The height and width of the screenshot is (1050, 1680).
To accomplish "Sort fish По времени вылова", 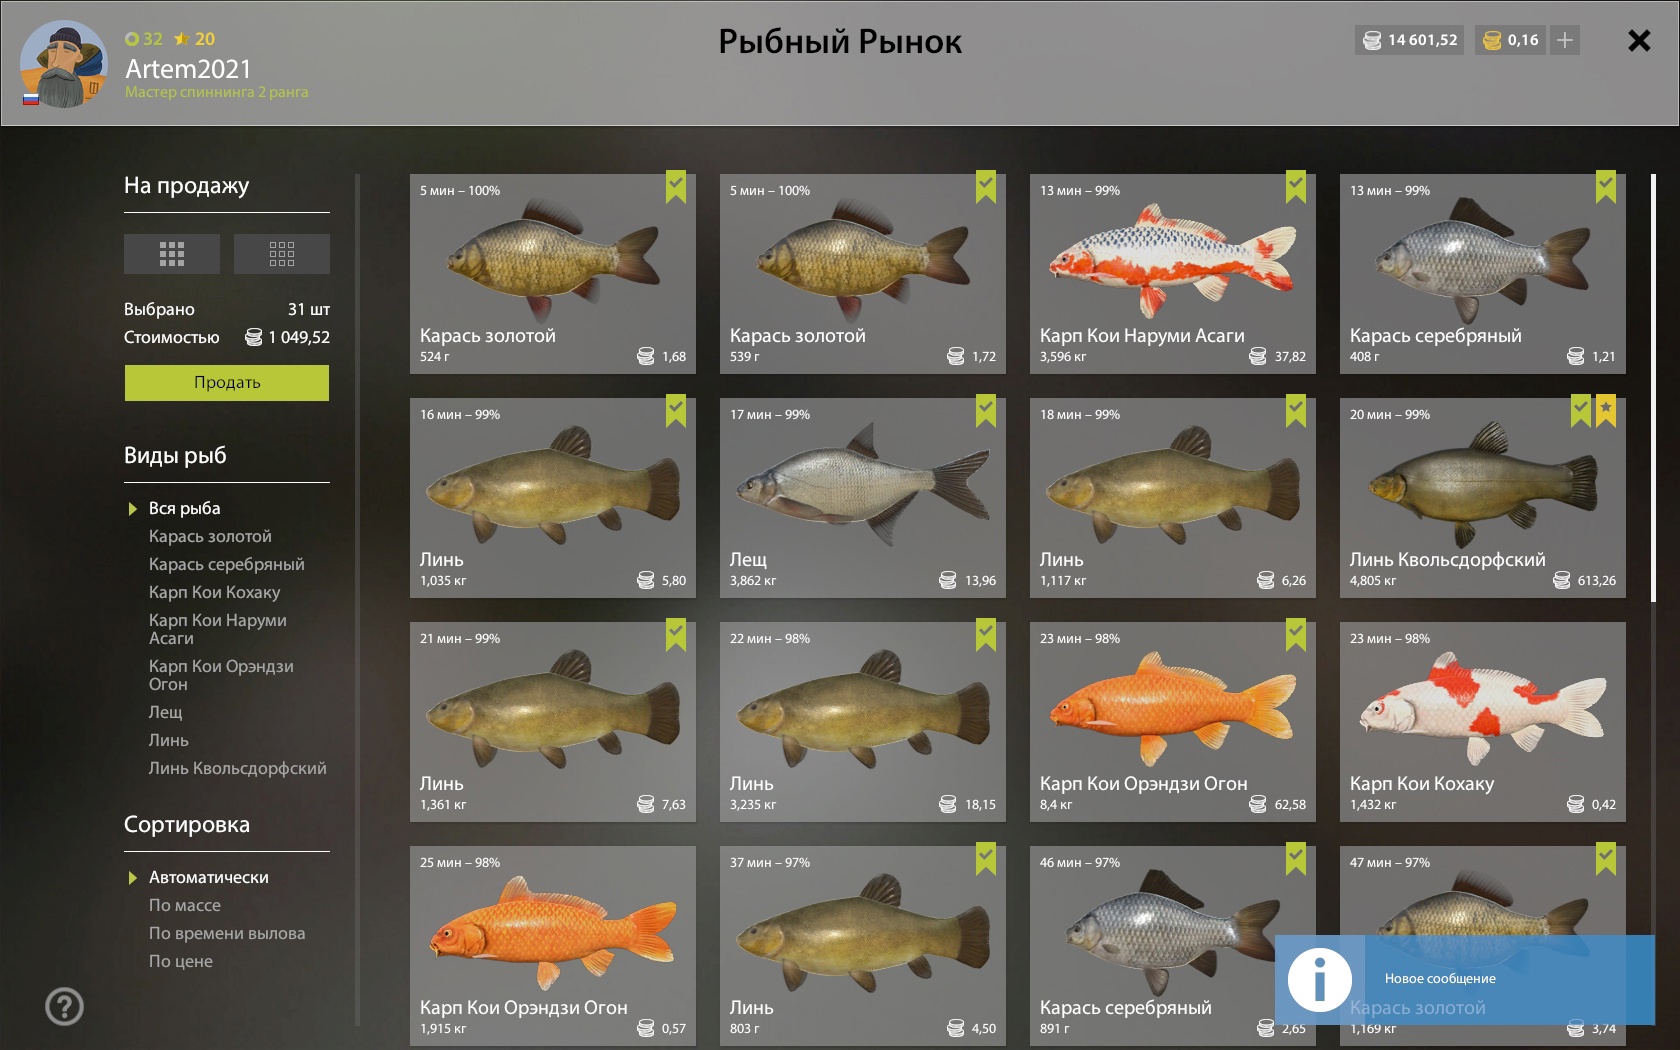I will click(x=227, y=933).
